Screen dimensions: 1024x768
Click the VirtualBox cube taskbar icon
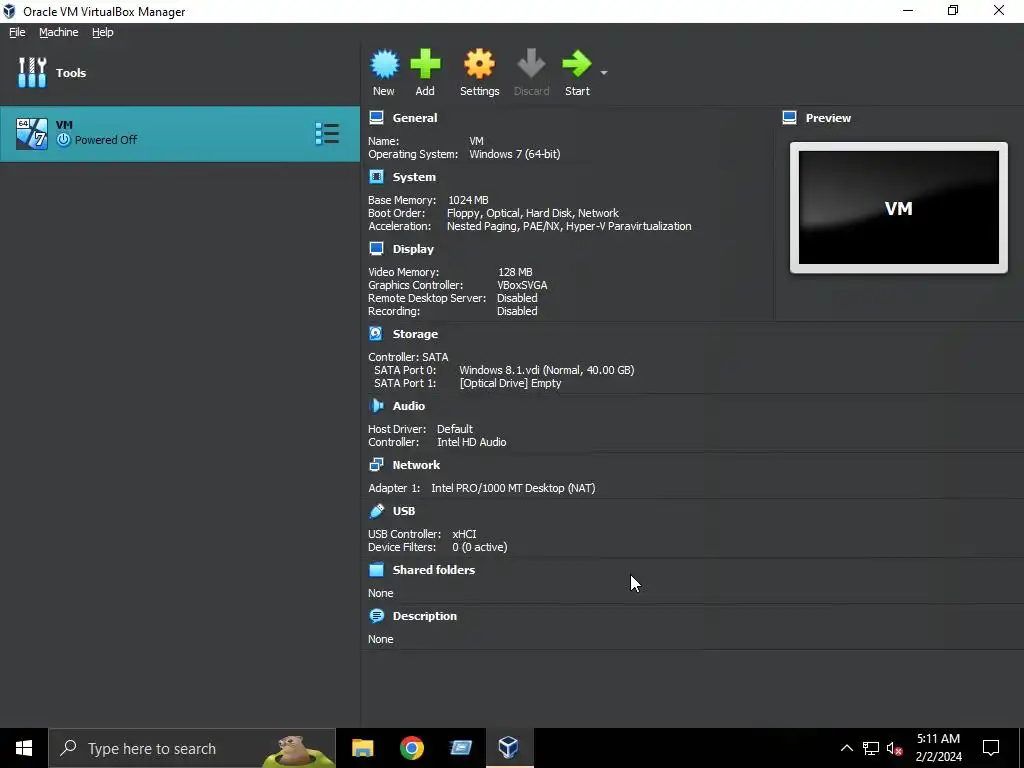[509, 748]
